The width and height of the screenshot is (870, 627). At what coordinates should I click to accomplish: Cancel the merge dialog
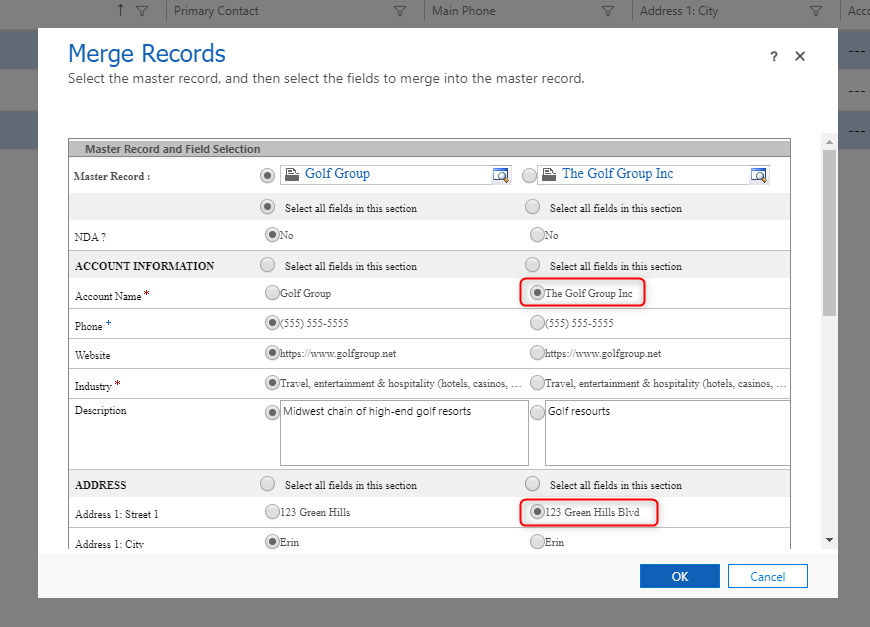pos(767,577)
